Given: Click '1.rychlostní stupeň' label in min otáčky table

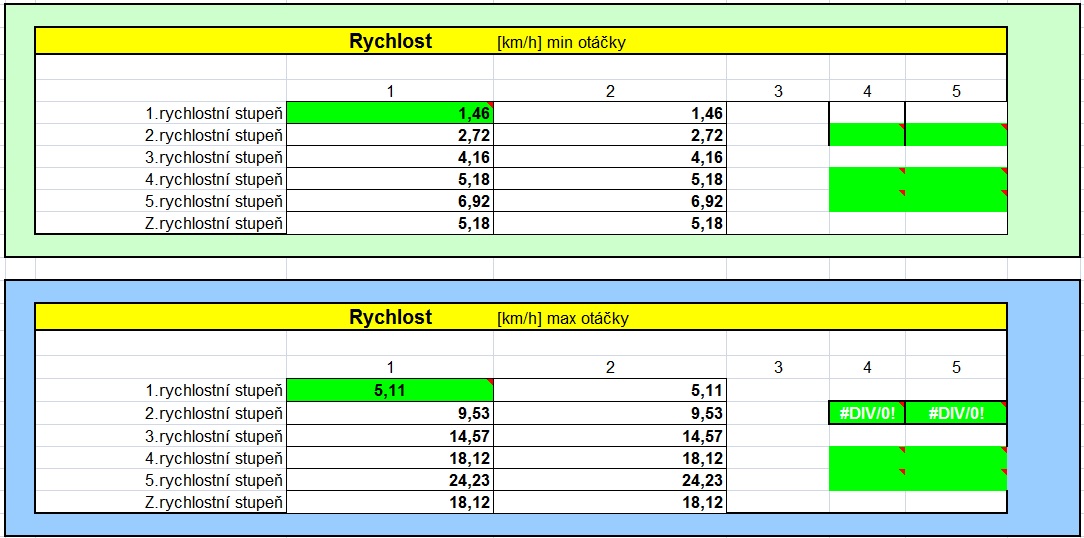Looking at the screenshot, I should (x=214, y=113).
